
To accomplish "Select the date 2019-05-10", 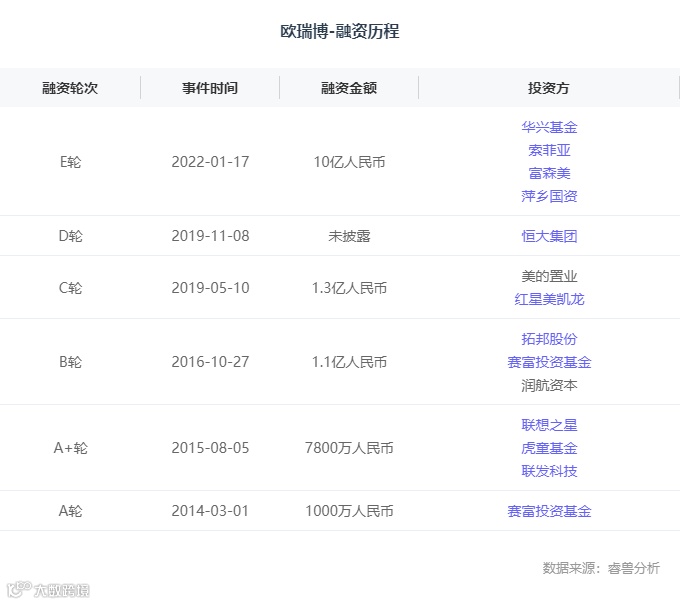I will (x=210, y=288).
